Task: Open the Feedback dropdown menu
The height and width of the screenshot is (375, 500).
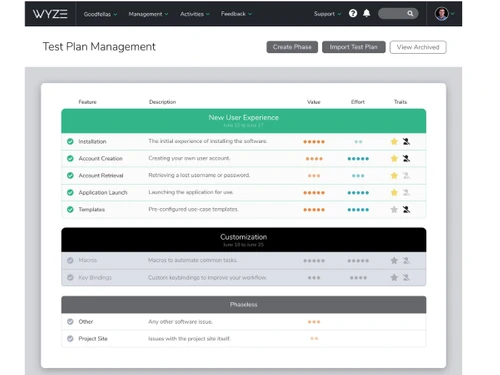Action: pyautogui.click(x=236, y=14)
